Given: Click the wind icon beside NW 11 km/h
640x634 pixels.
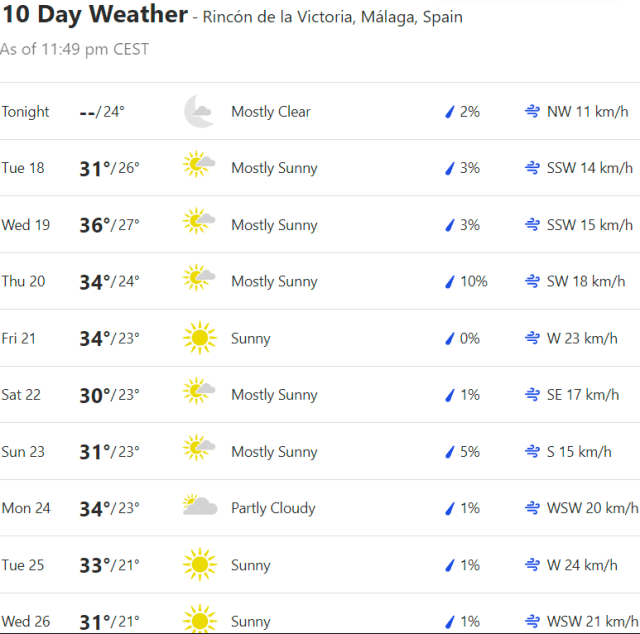Looking at the screenshot, I should pyautogui.click(x=532, y=112).
